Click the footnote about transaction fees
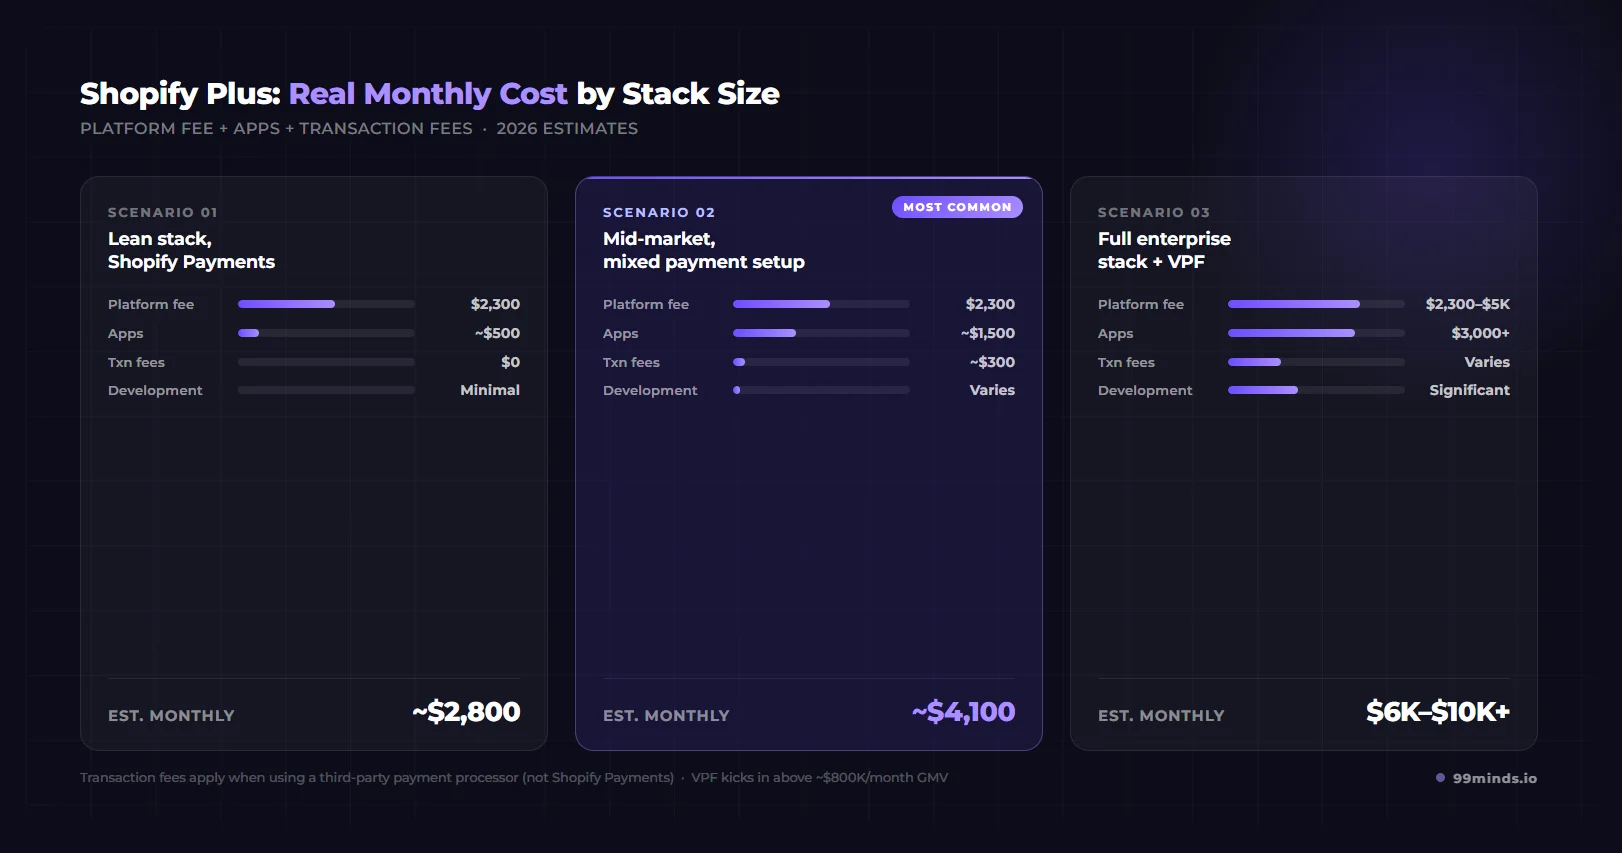 click(377, 777)
